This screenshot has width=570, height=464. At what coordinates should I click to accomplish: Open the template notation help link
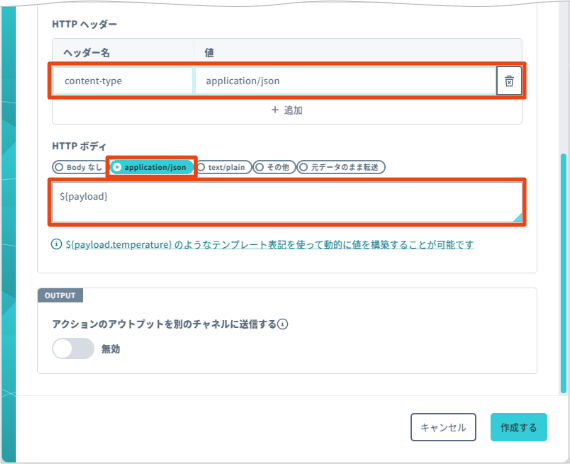(270, 244)
